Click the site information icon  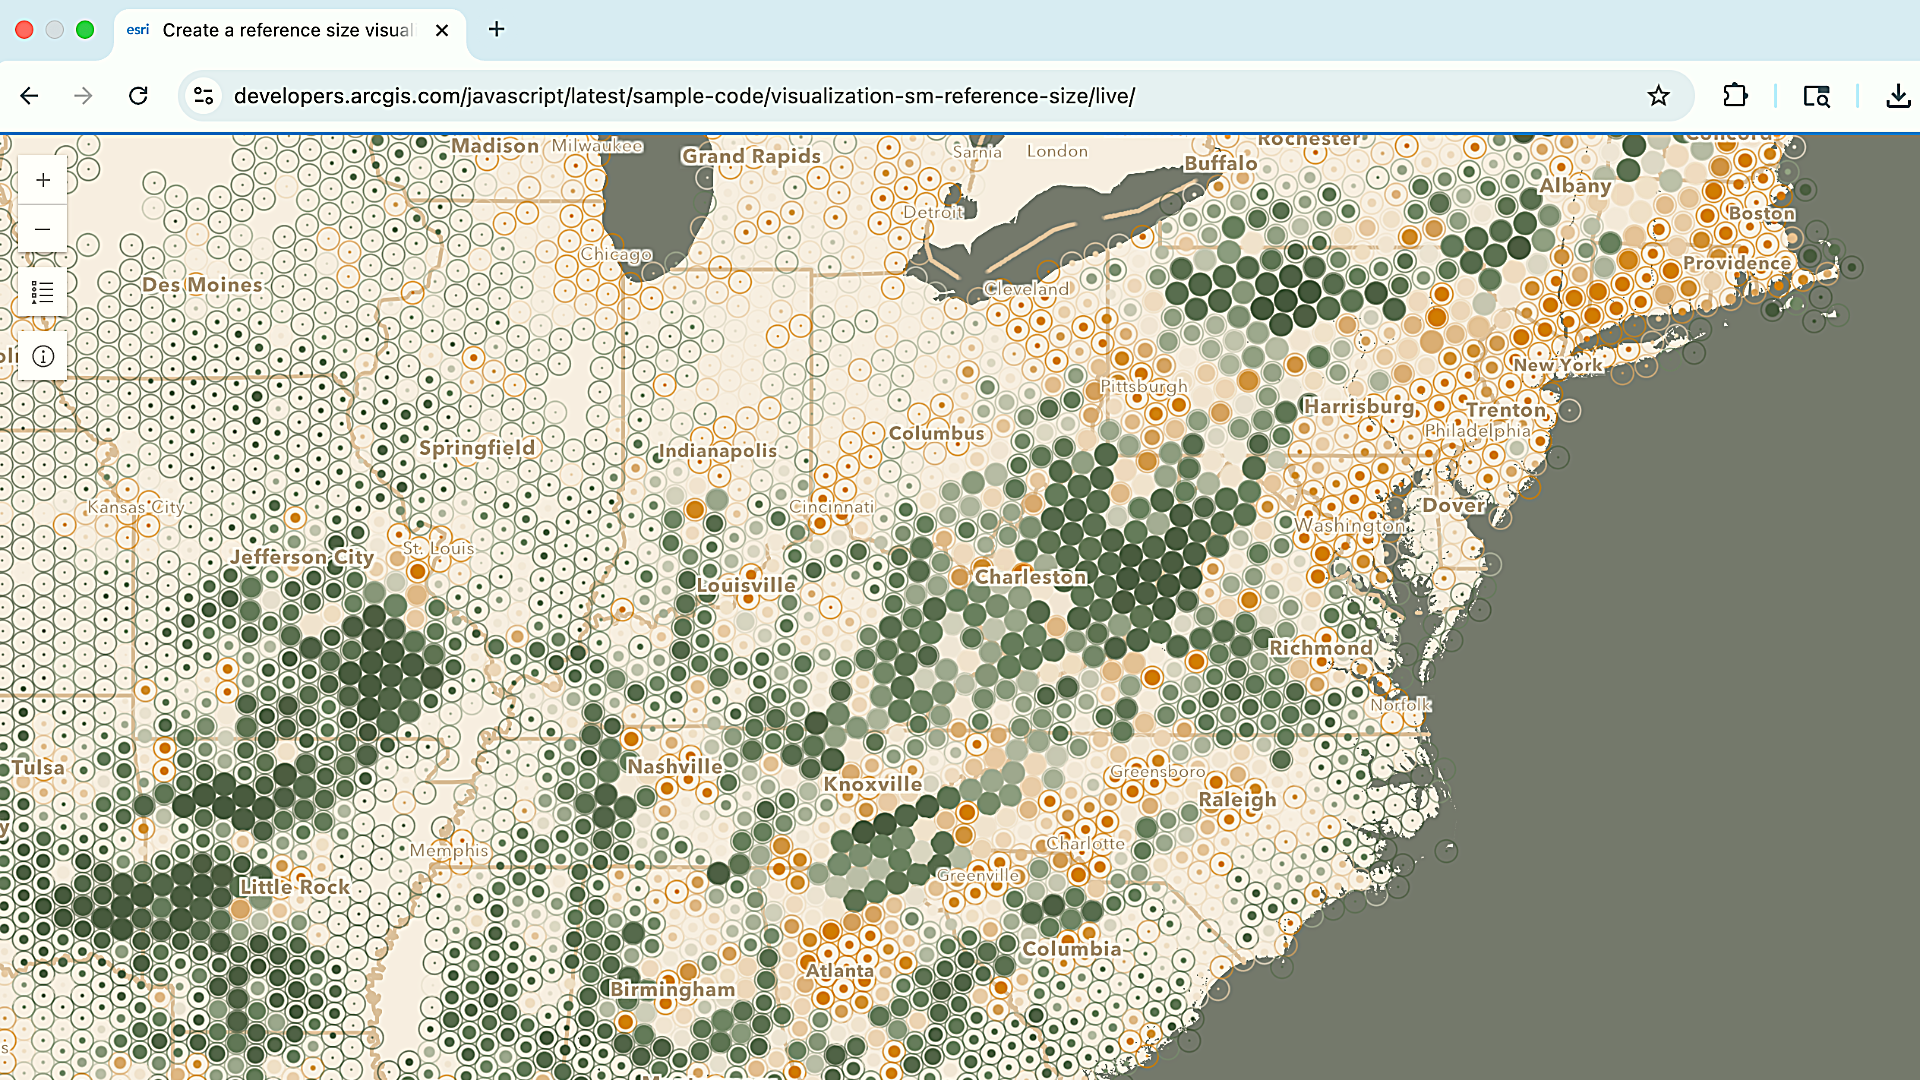[x=204, y=96]
